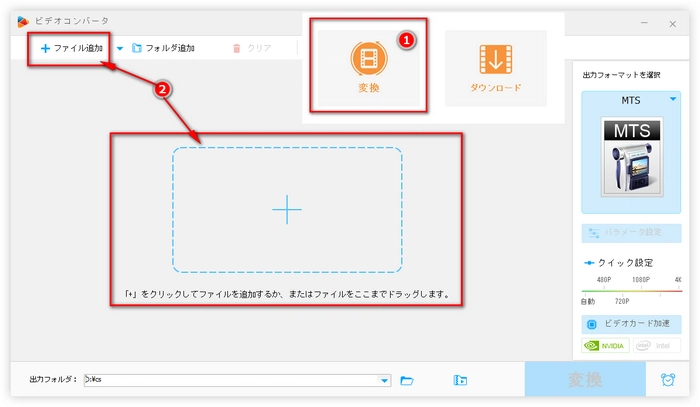Viewport: 700px width, 407px height.
Task: Click the MTS camcorder format thumbnail
Action: [631, 156]
